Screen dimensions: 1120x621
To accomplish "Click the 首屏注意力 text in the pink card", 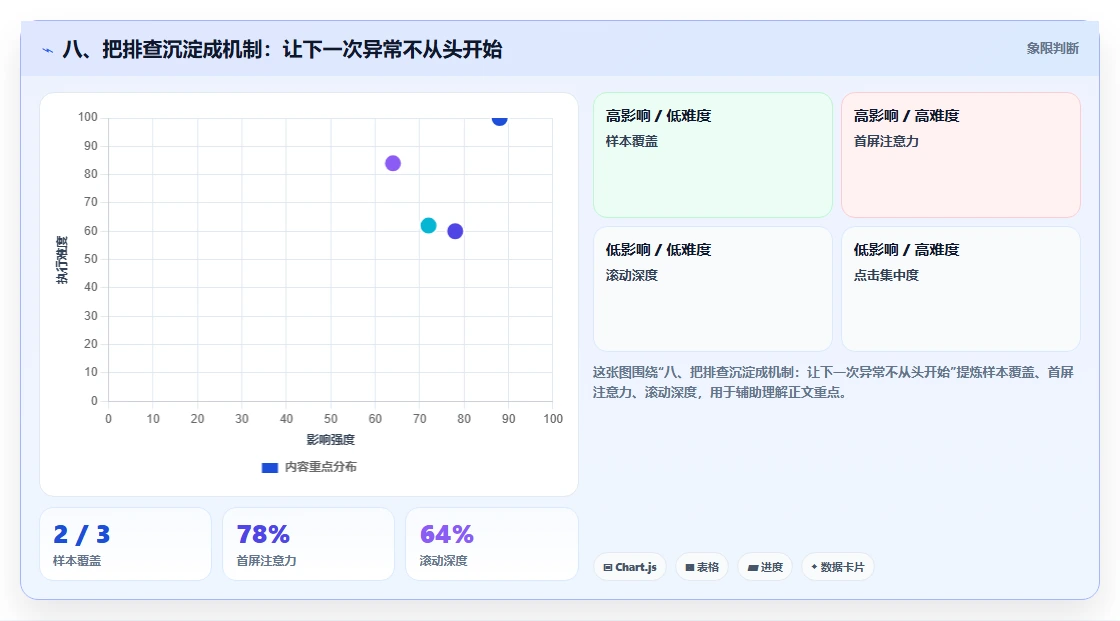I will point(886,141).
